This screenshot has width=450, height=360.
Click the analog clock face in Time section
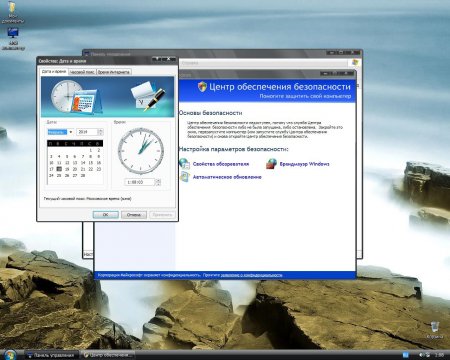[141, 151]
